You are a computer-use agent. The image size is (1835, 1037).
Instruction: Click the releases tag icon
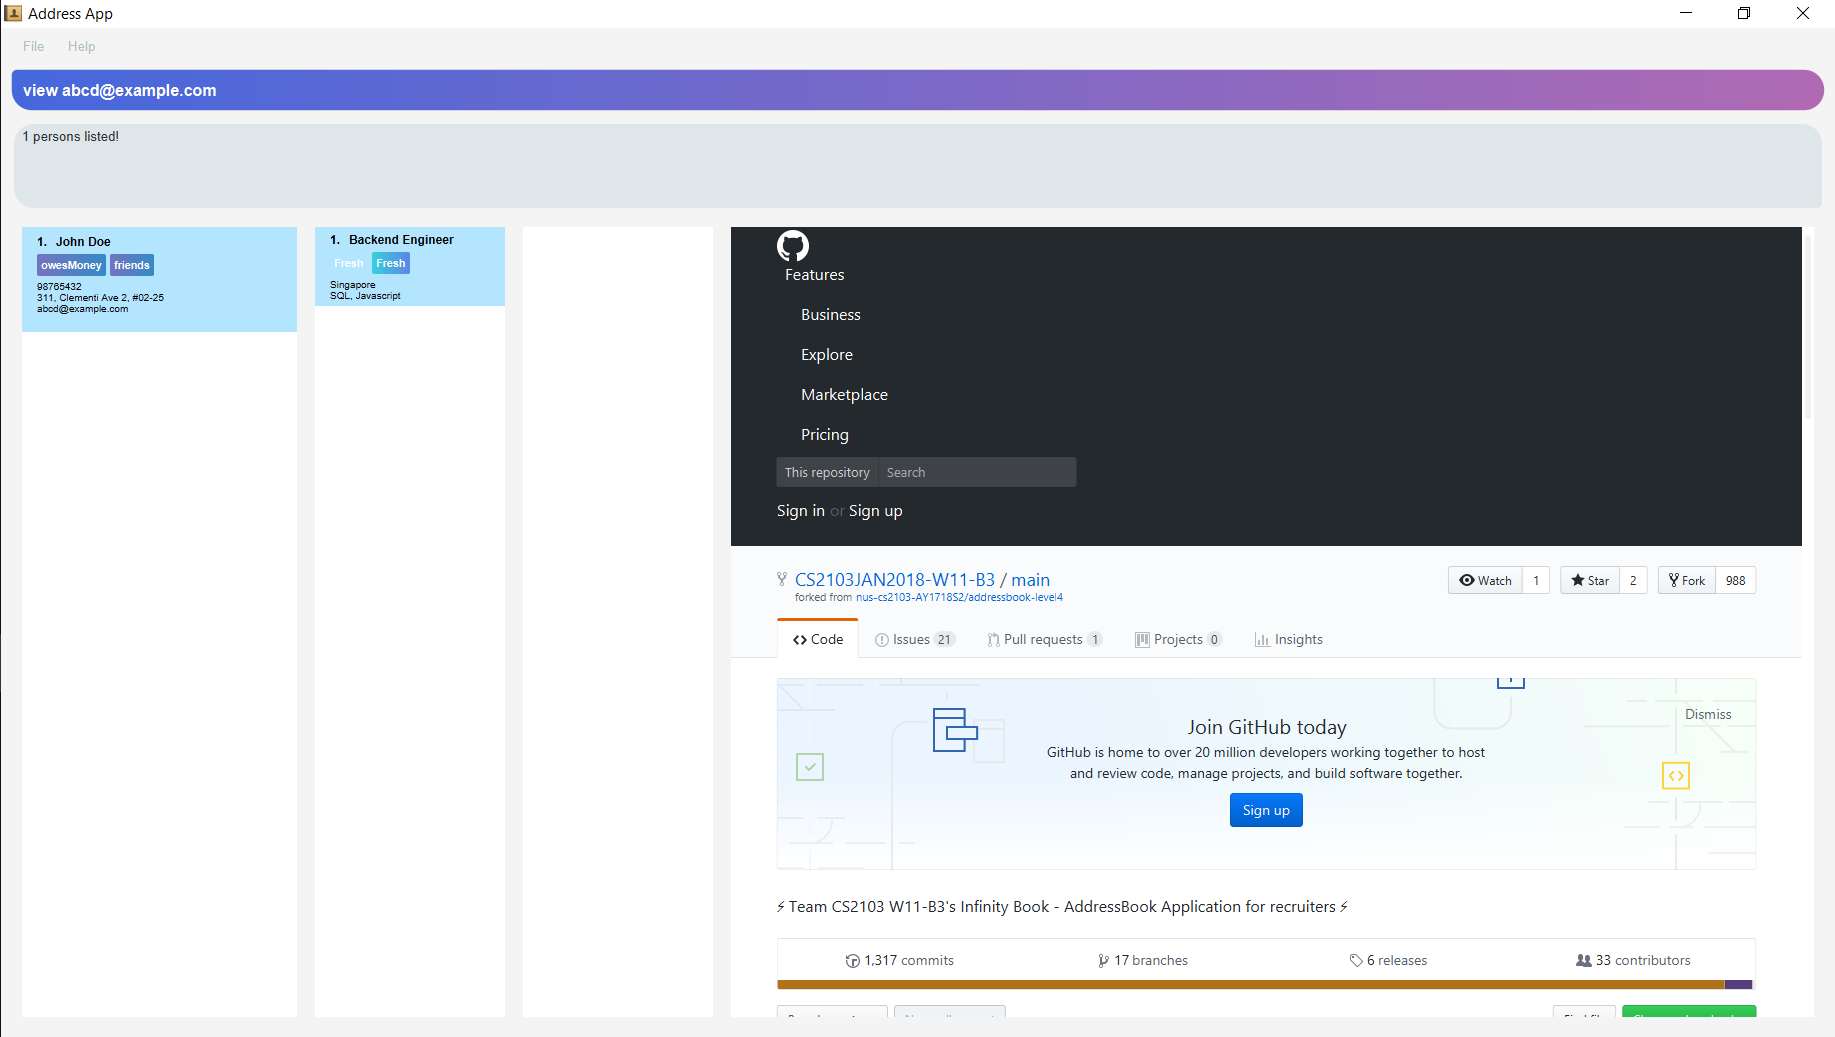coord(1356,961)
